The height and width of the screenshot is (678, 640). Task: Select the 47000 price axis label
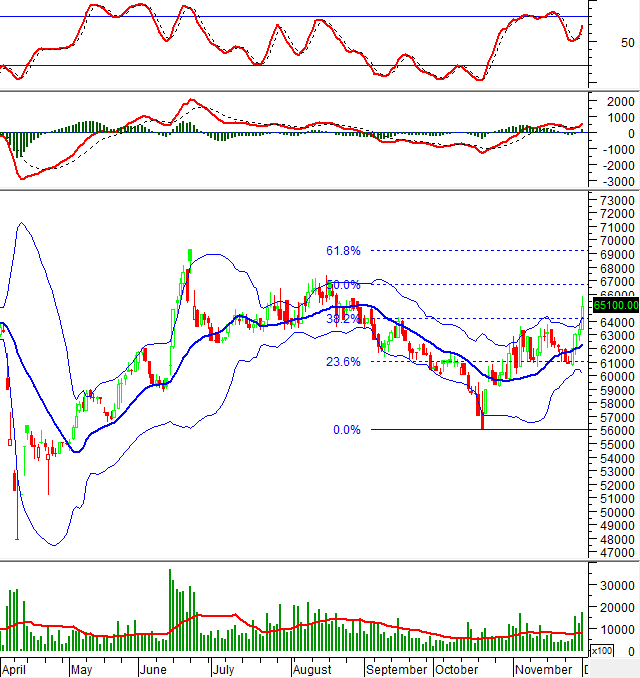point(617,552)
